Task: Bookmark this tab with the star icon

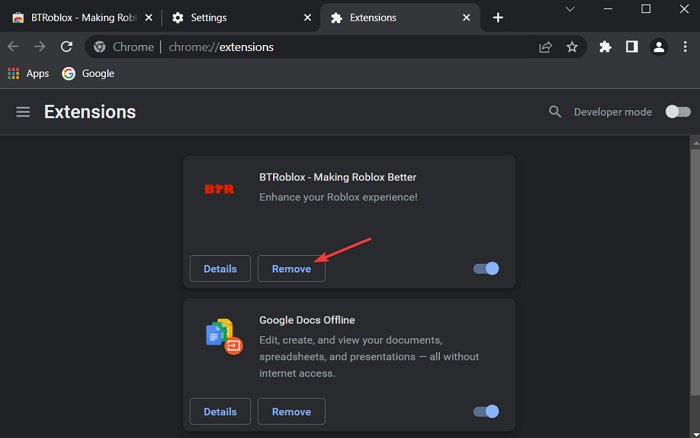Action: point(572,47)
